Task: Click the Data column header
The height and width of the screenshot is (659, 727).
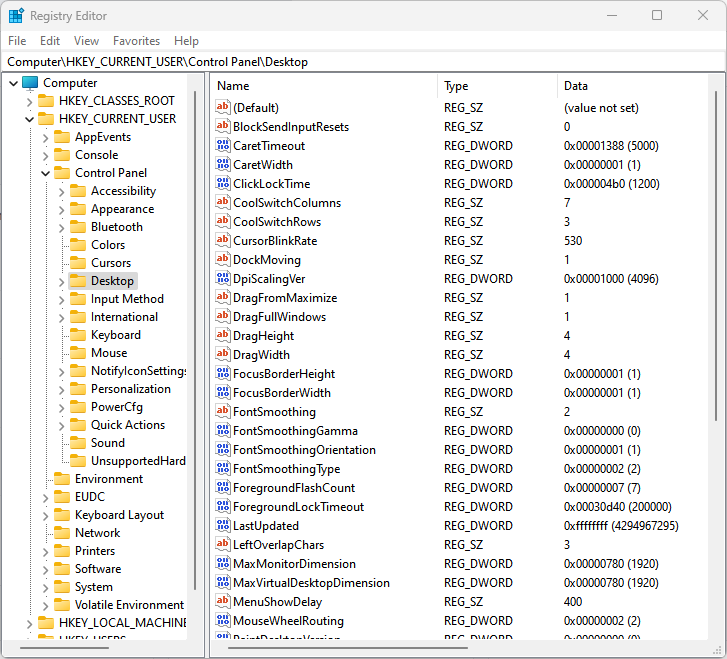Action: coord(632,86)
